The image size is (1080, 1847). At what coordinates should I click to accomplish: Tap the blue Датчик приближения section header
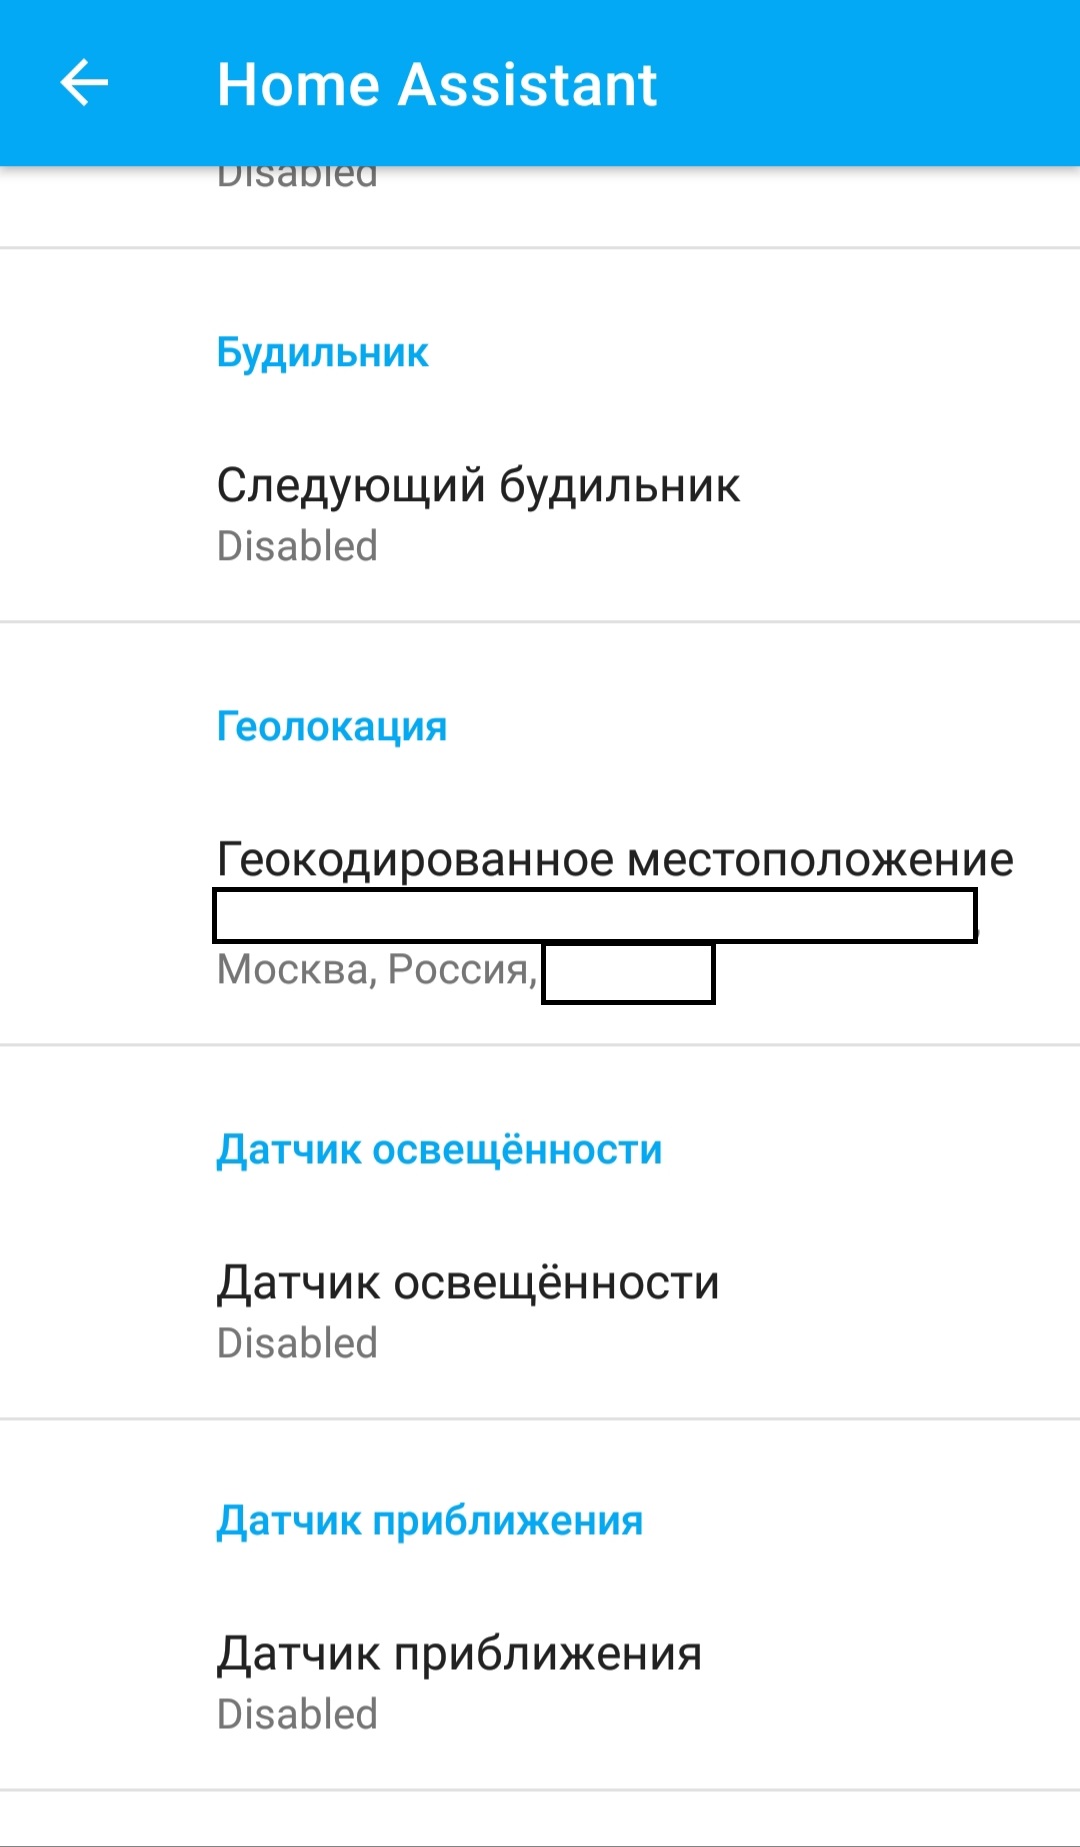[x=430, y=1521]
